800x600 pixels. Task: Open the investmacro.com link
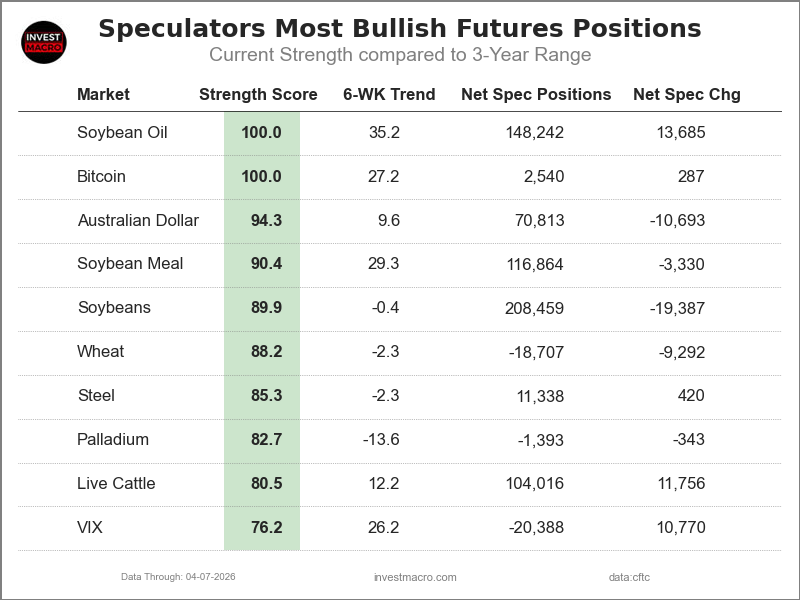point(415,577)
